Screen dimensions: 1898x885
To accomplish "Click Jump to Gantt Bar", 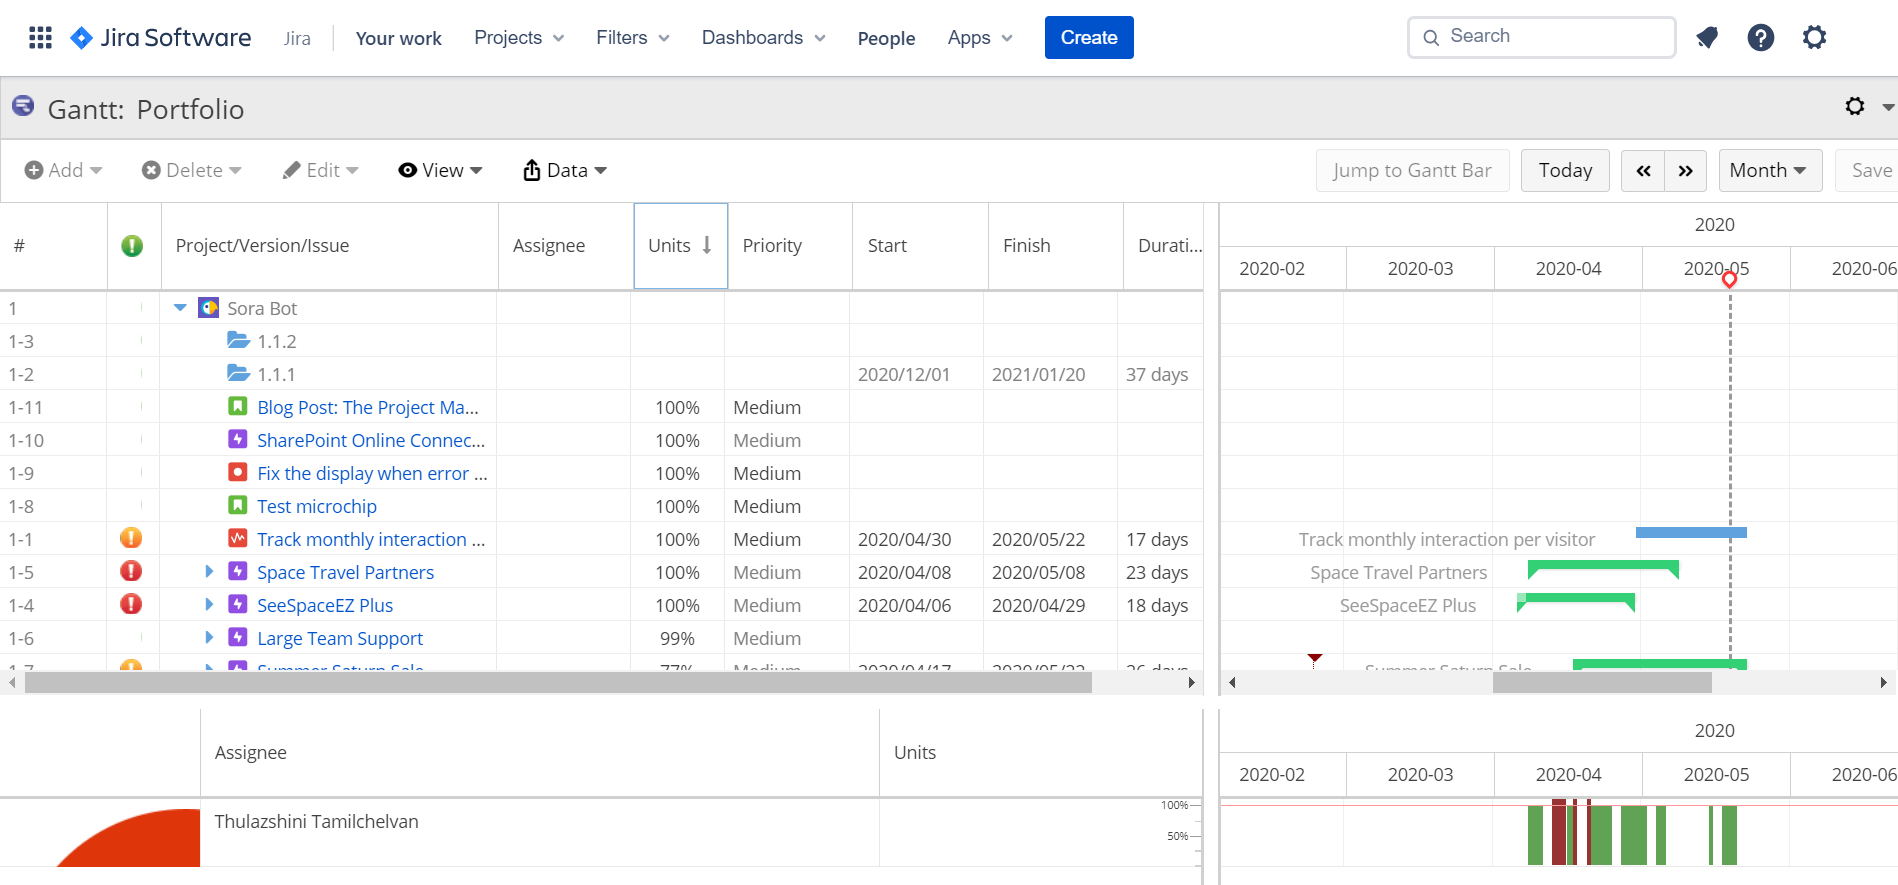I will pyautogui.click(x=1412, y=171).
